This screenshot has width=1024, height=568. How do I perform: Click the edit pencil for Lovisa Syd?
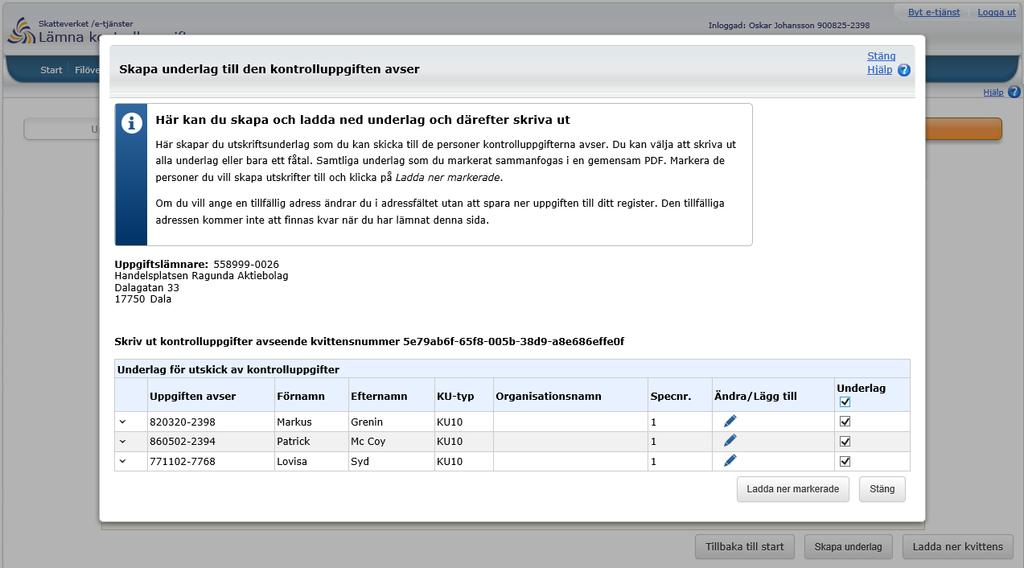(729, 460)
